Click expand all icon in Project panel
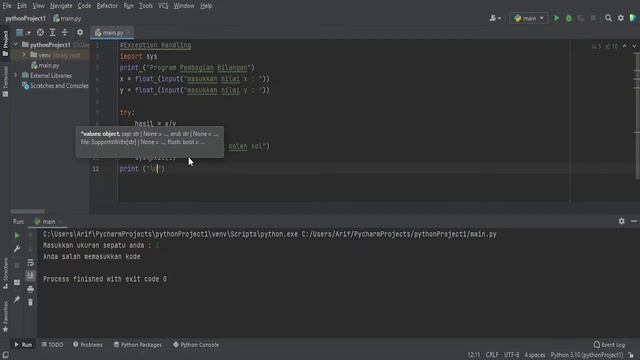Screen dimensions: 640x360 (52, 33)
